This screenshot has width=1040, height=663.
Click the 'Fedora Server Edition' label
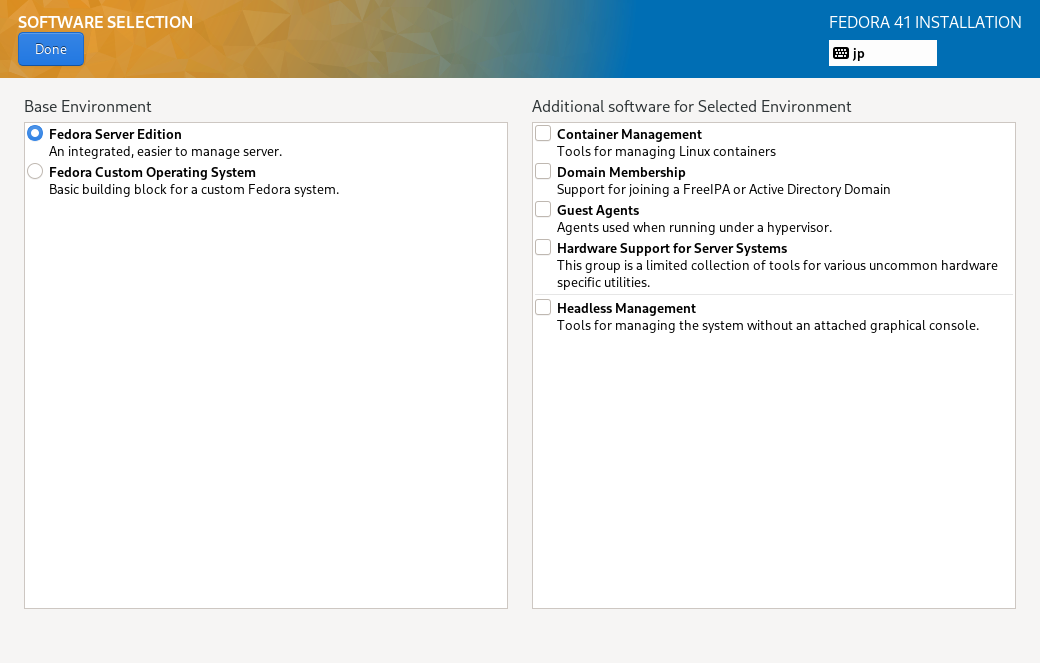[x=115, y=134]
